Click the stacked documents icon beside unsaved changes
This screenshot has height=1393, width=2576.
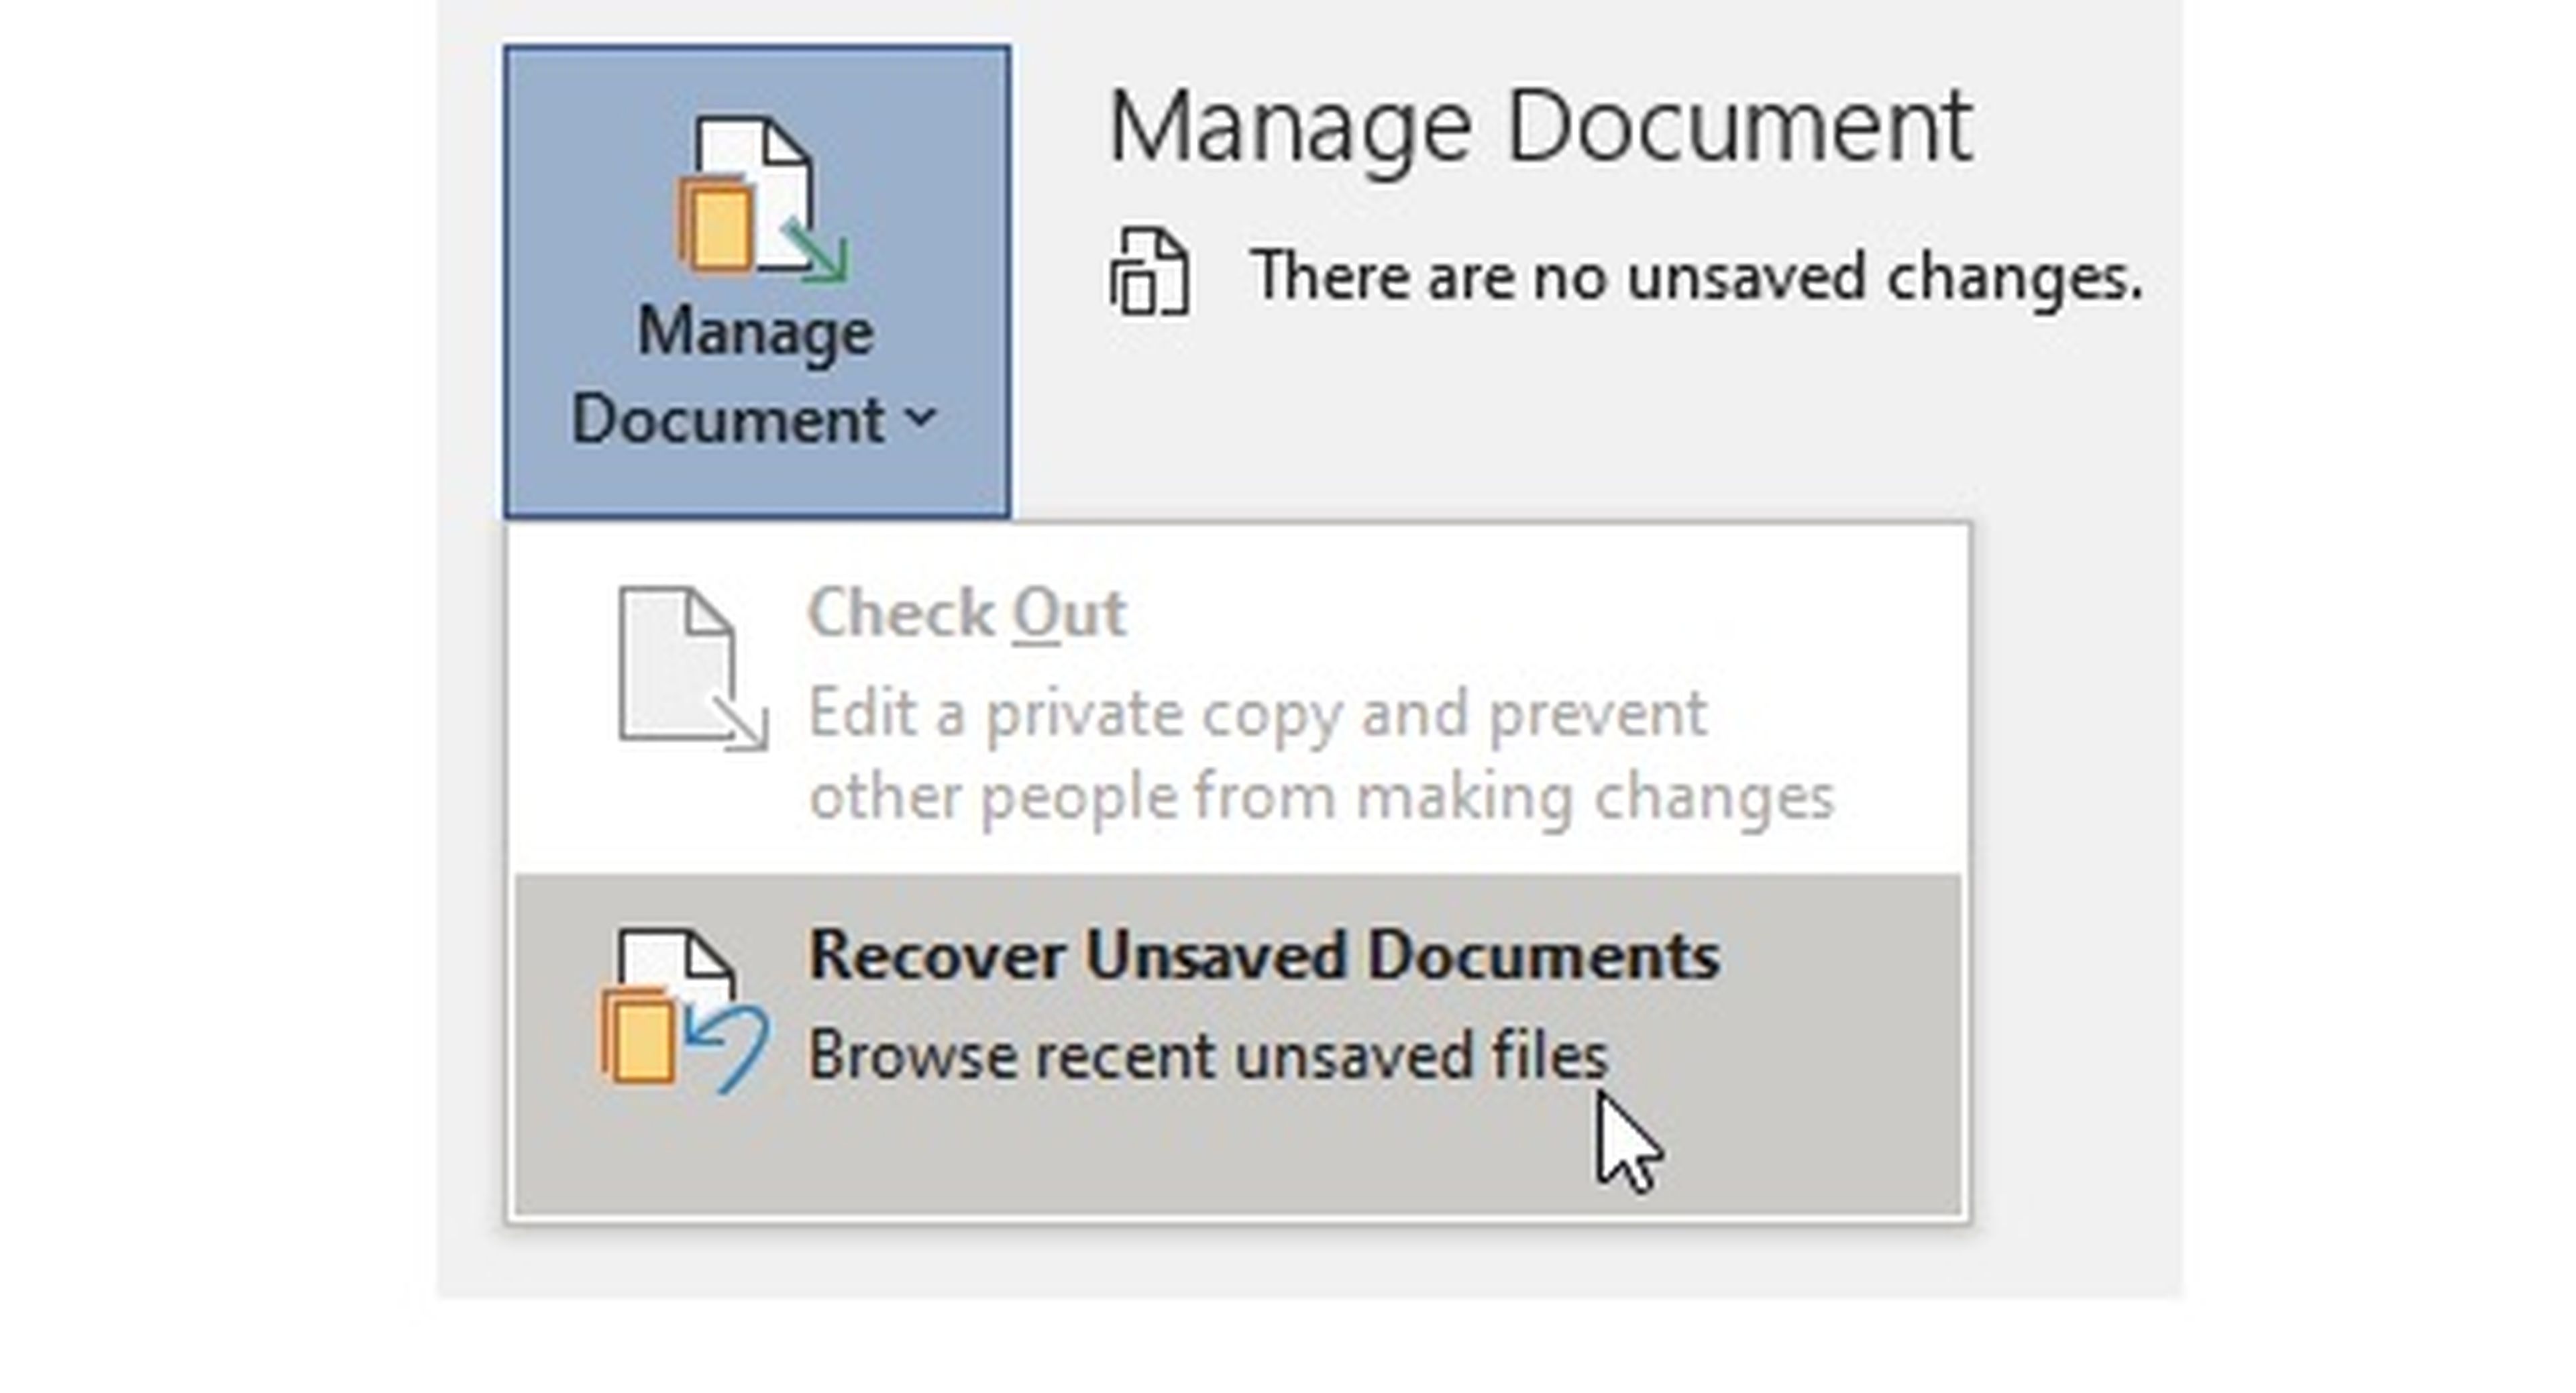coord(1149,272)
